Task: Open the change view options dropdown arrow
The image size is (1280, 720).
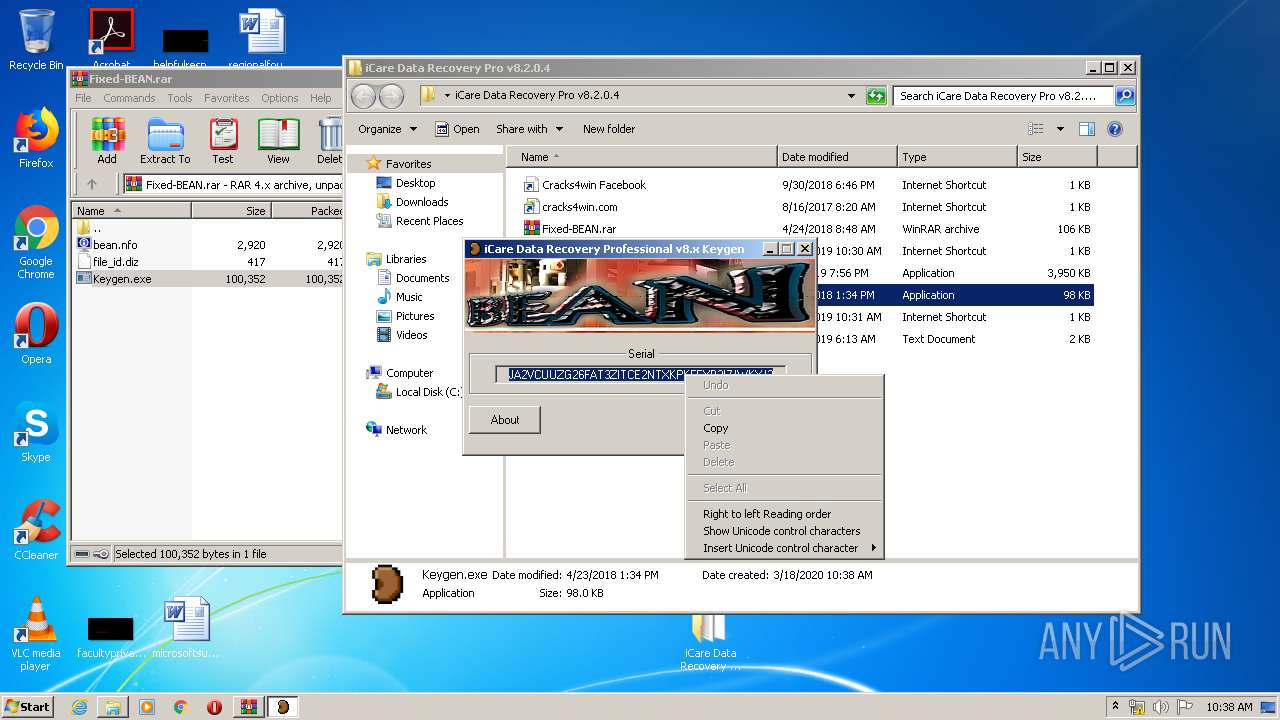Action: (1059, 129)
